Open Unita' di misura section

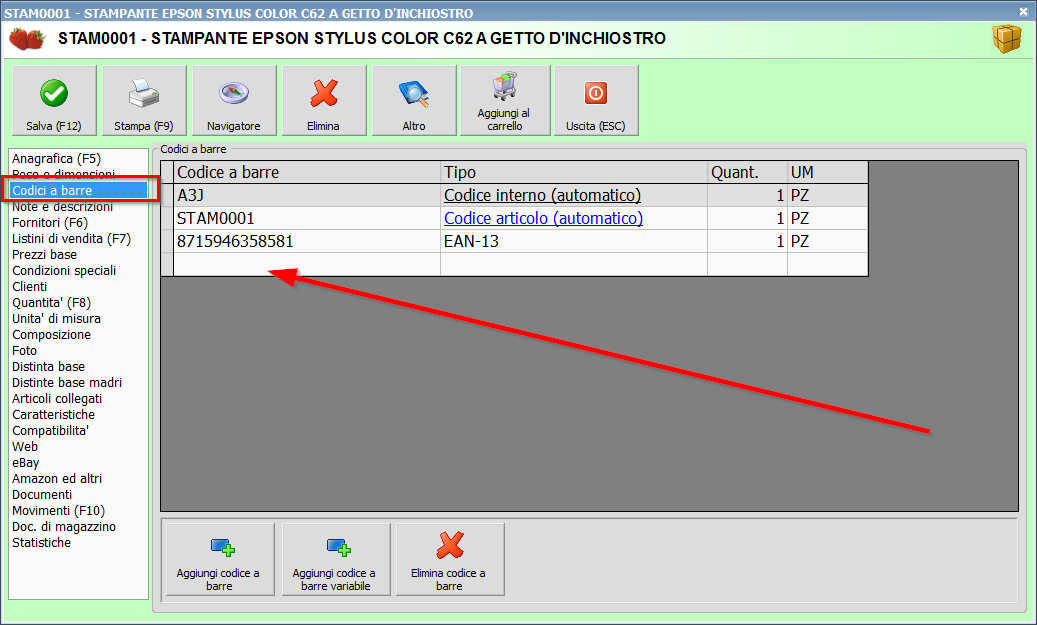[x=56, y=319]
